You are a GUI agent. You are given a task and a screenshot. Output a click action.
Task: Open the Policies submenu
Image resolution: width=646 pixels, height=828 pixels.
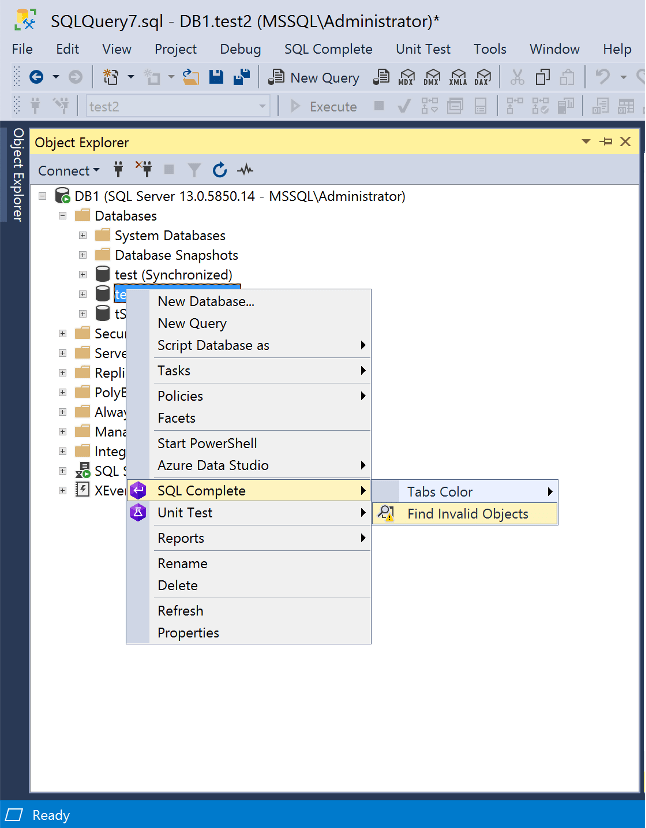pyautogui.click(x=249, y=396)
